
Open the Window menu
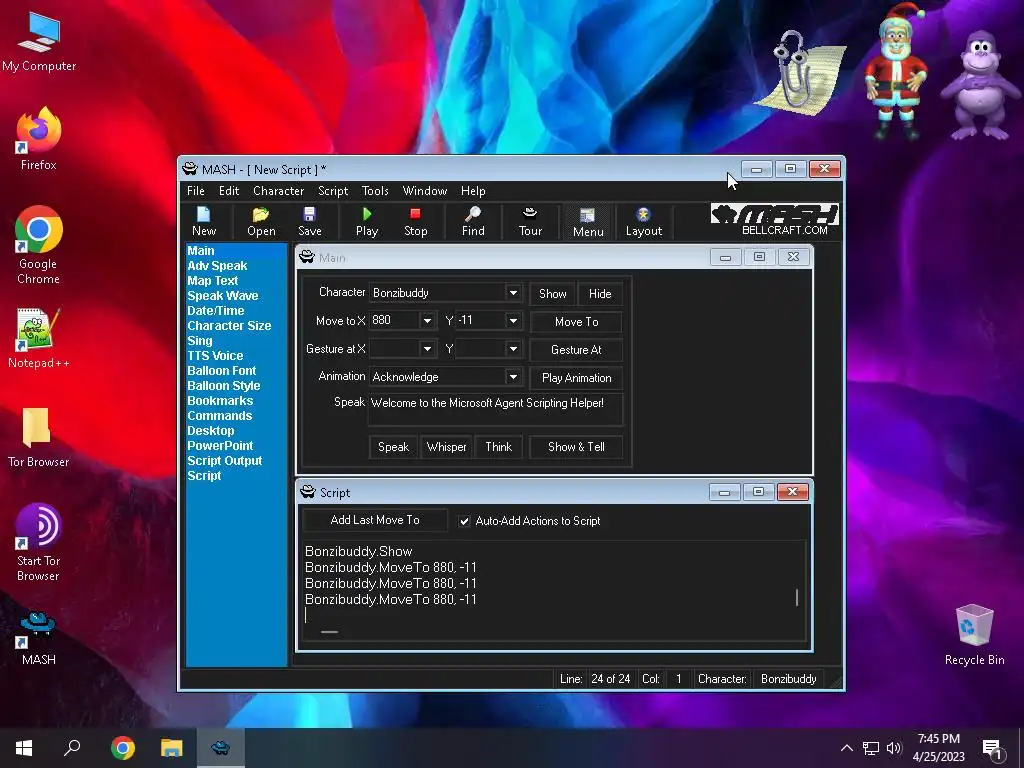[424, 191]
